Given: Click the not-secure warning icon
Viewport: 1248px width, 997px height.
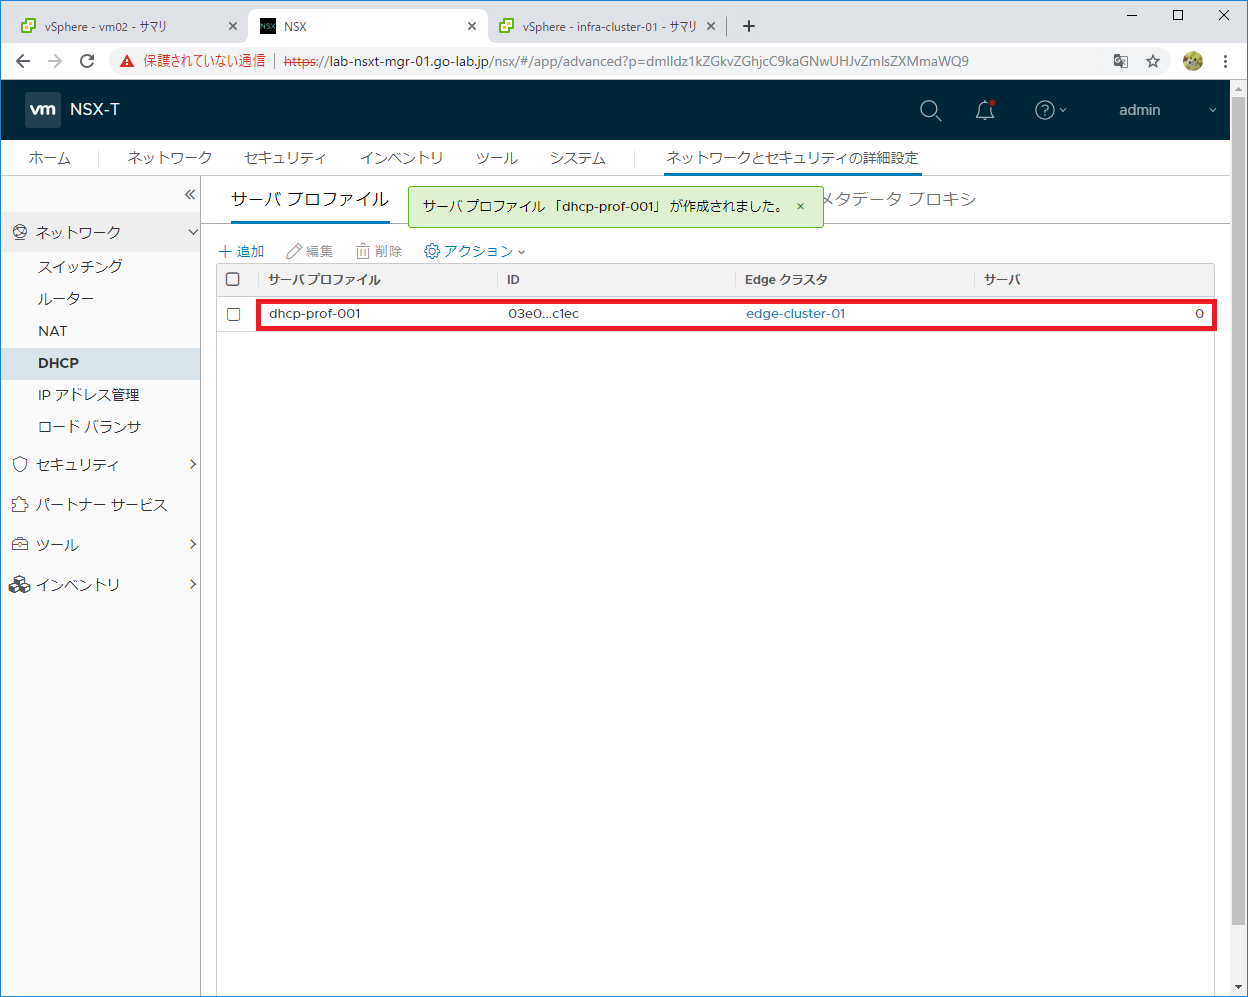Looking at the screenshot, I should (x=126, y=61).
